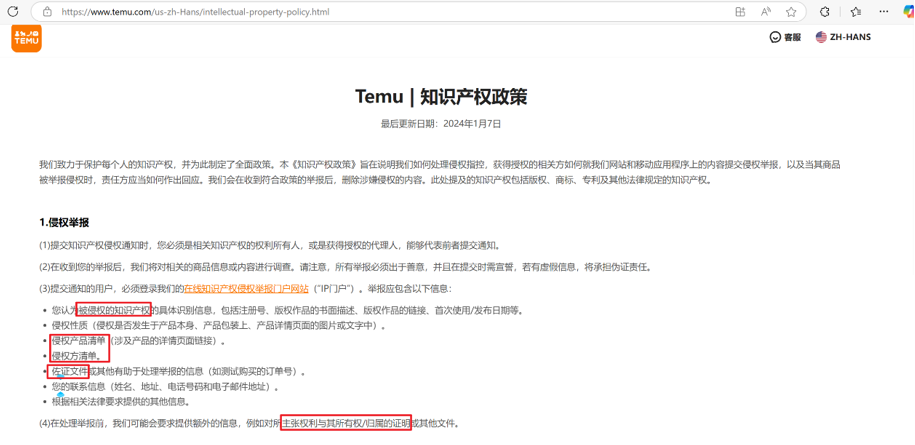Click paragraph starting (2)在收到您的举报后
The image size is (915, 445).
tap(345, 267)
